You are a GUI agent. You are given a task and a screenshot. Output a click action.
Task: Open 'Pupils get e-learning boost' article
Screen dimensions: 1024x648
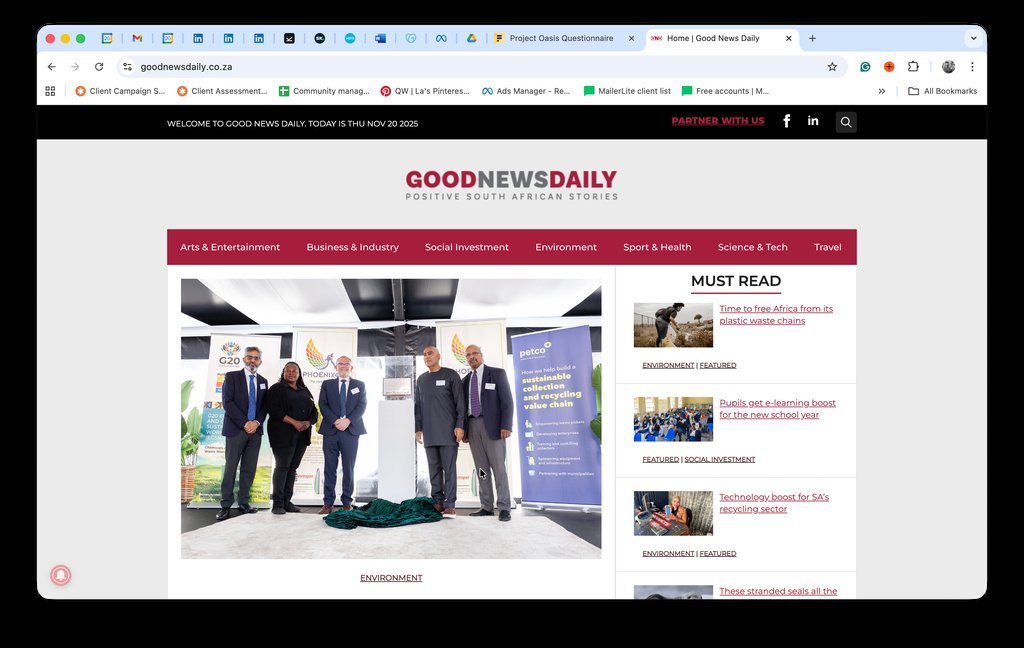coord(777,409)
